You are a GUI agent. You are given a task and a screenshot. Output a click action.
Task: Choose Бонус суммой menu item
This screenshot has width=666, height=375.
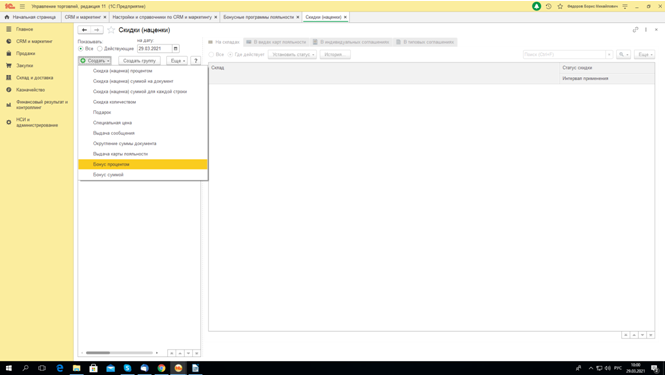(x=143, y=175)
